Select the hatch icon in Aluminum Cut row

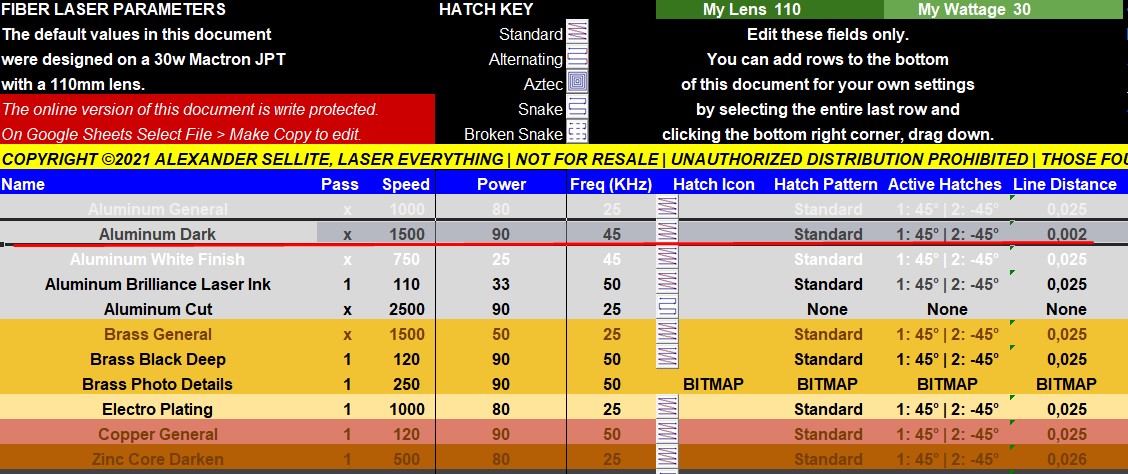click(x=665, y=309)
